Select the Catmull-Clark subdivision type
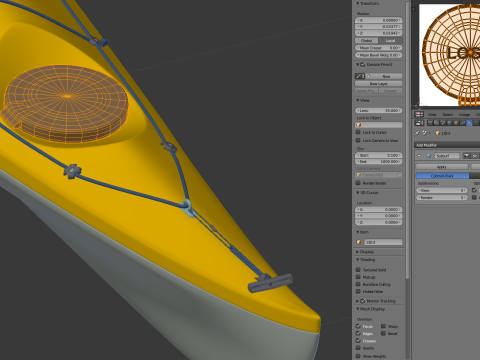 click(442, 176)
